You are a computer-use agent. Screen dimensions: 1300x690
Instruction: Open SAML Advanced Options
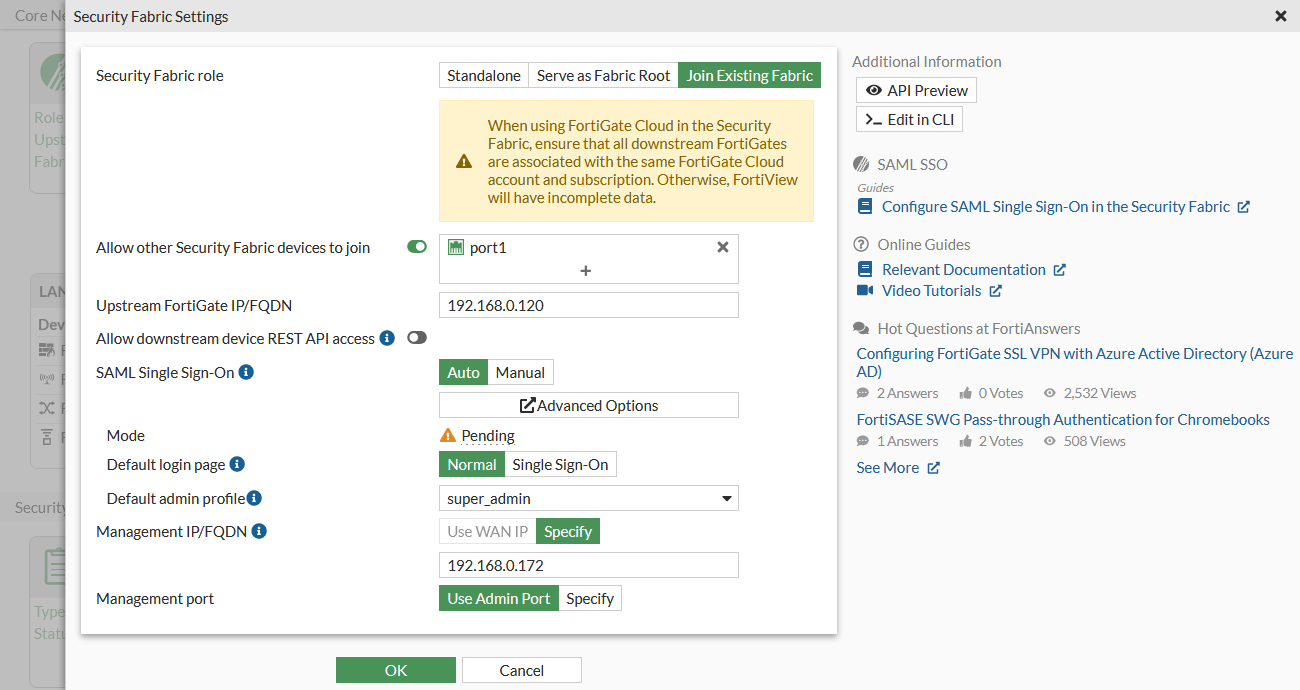[x=588, y=405]
